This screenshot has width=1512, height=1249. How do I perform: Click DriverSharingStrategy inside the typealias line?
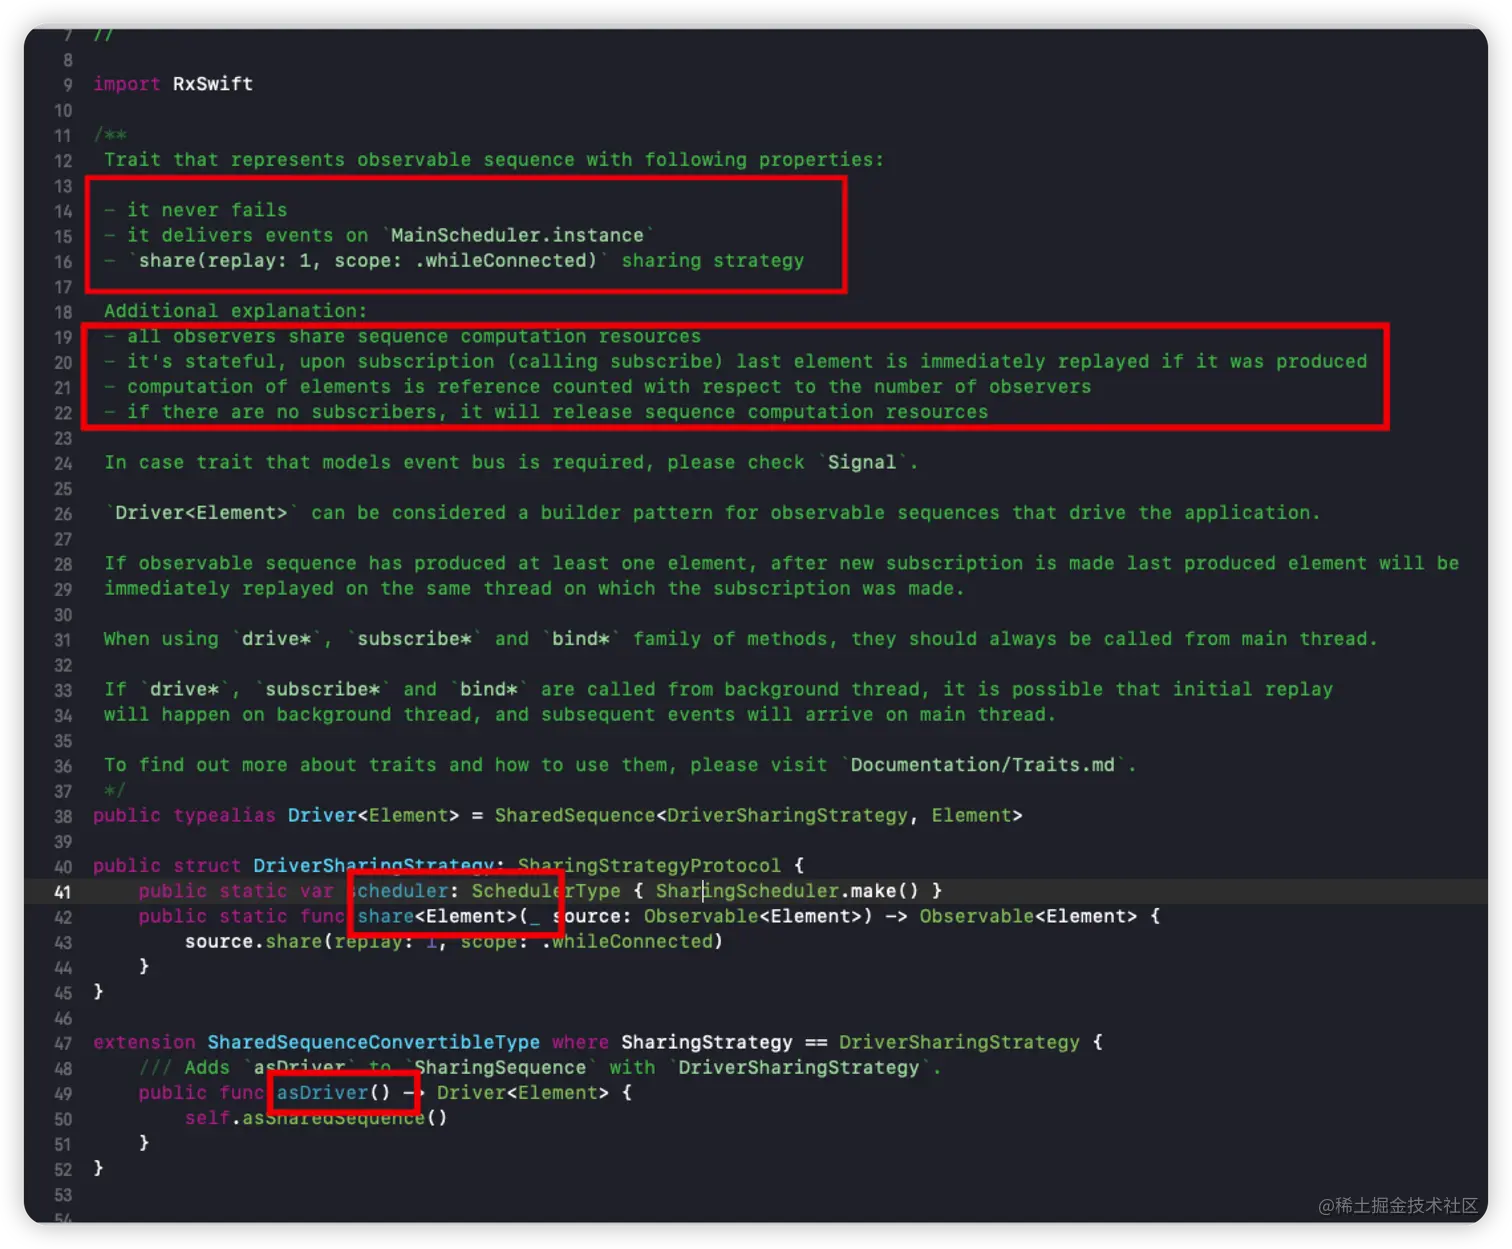787,815
